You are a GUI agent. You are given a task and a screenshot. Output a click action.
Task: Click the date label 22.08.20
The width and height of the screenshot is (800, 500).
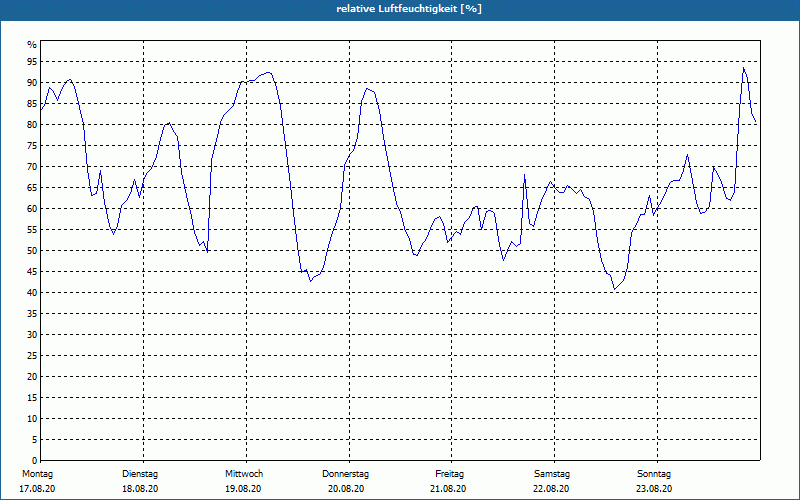click(x=551, y=489)
